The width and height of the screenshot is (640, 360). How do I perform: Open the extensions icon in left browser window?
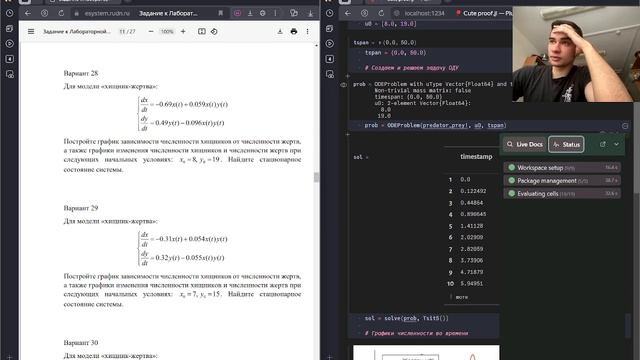pyautogui.click(x=293, y=13)
